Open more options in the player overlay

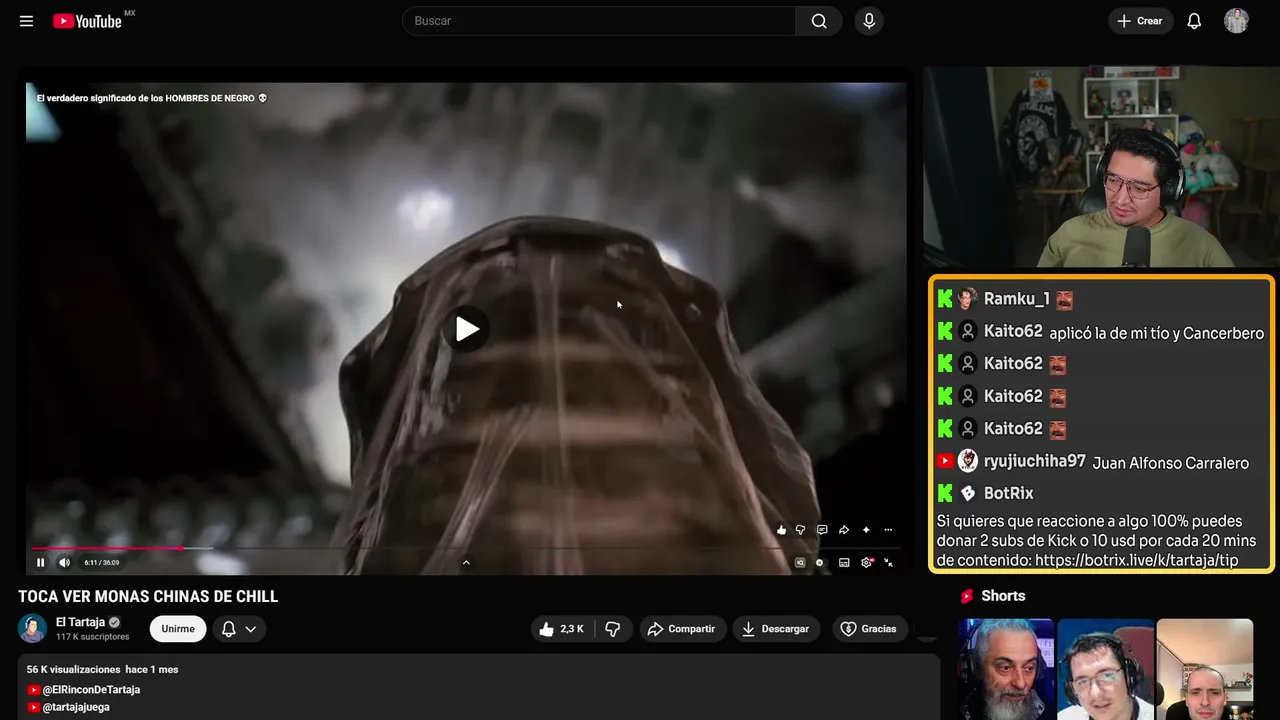pyautogui.click(x=888, y=530)
